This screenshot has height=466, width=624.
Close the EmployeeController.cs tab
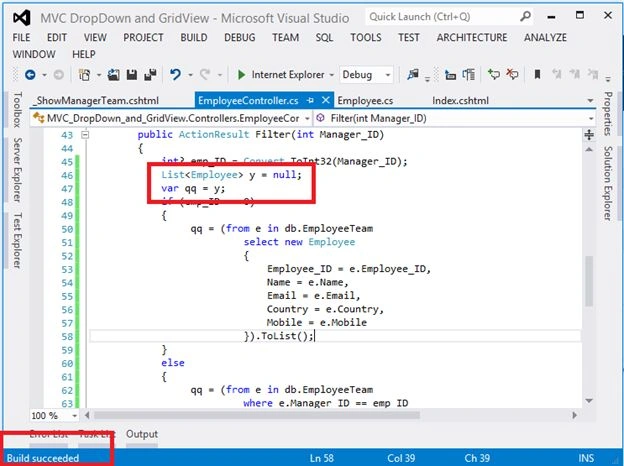point(326,100)
